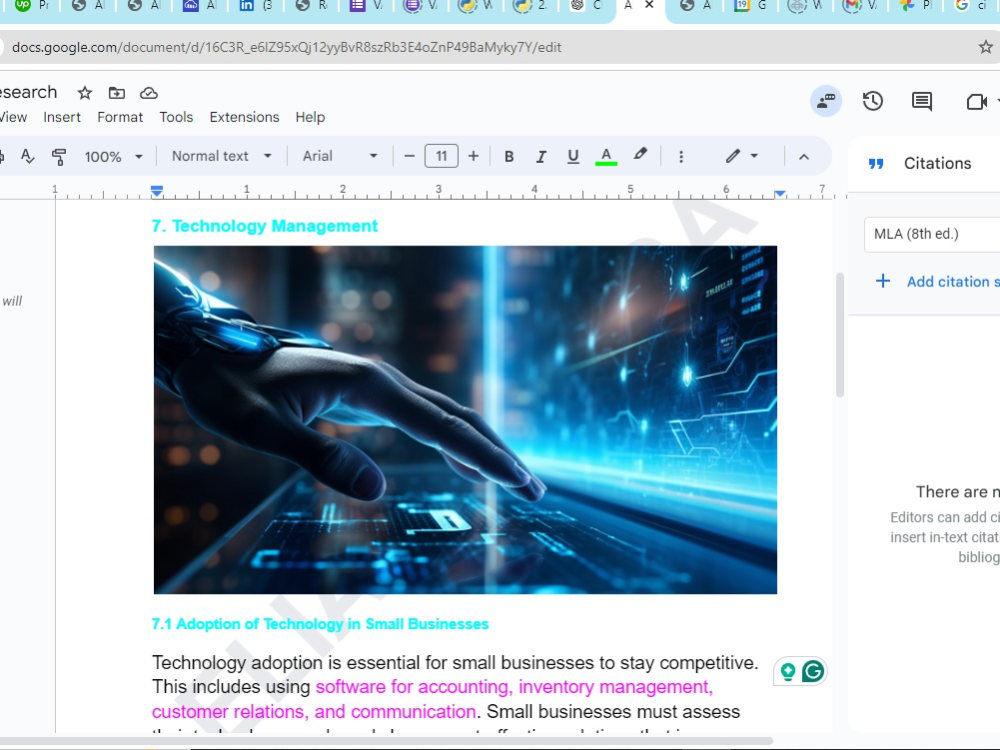Close the active browser tab

tap(649, 5)
